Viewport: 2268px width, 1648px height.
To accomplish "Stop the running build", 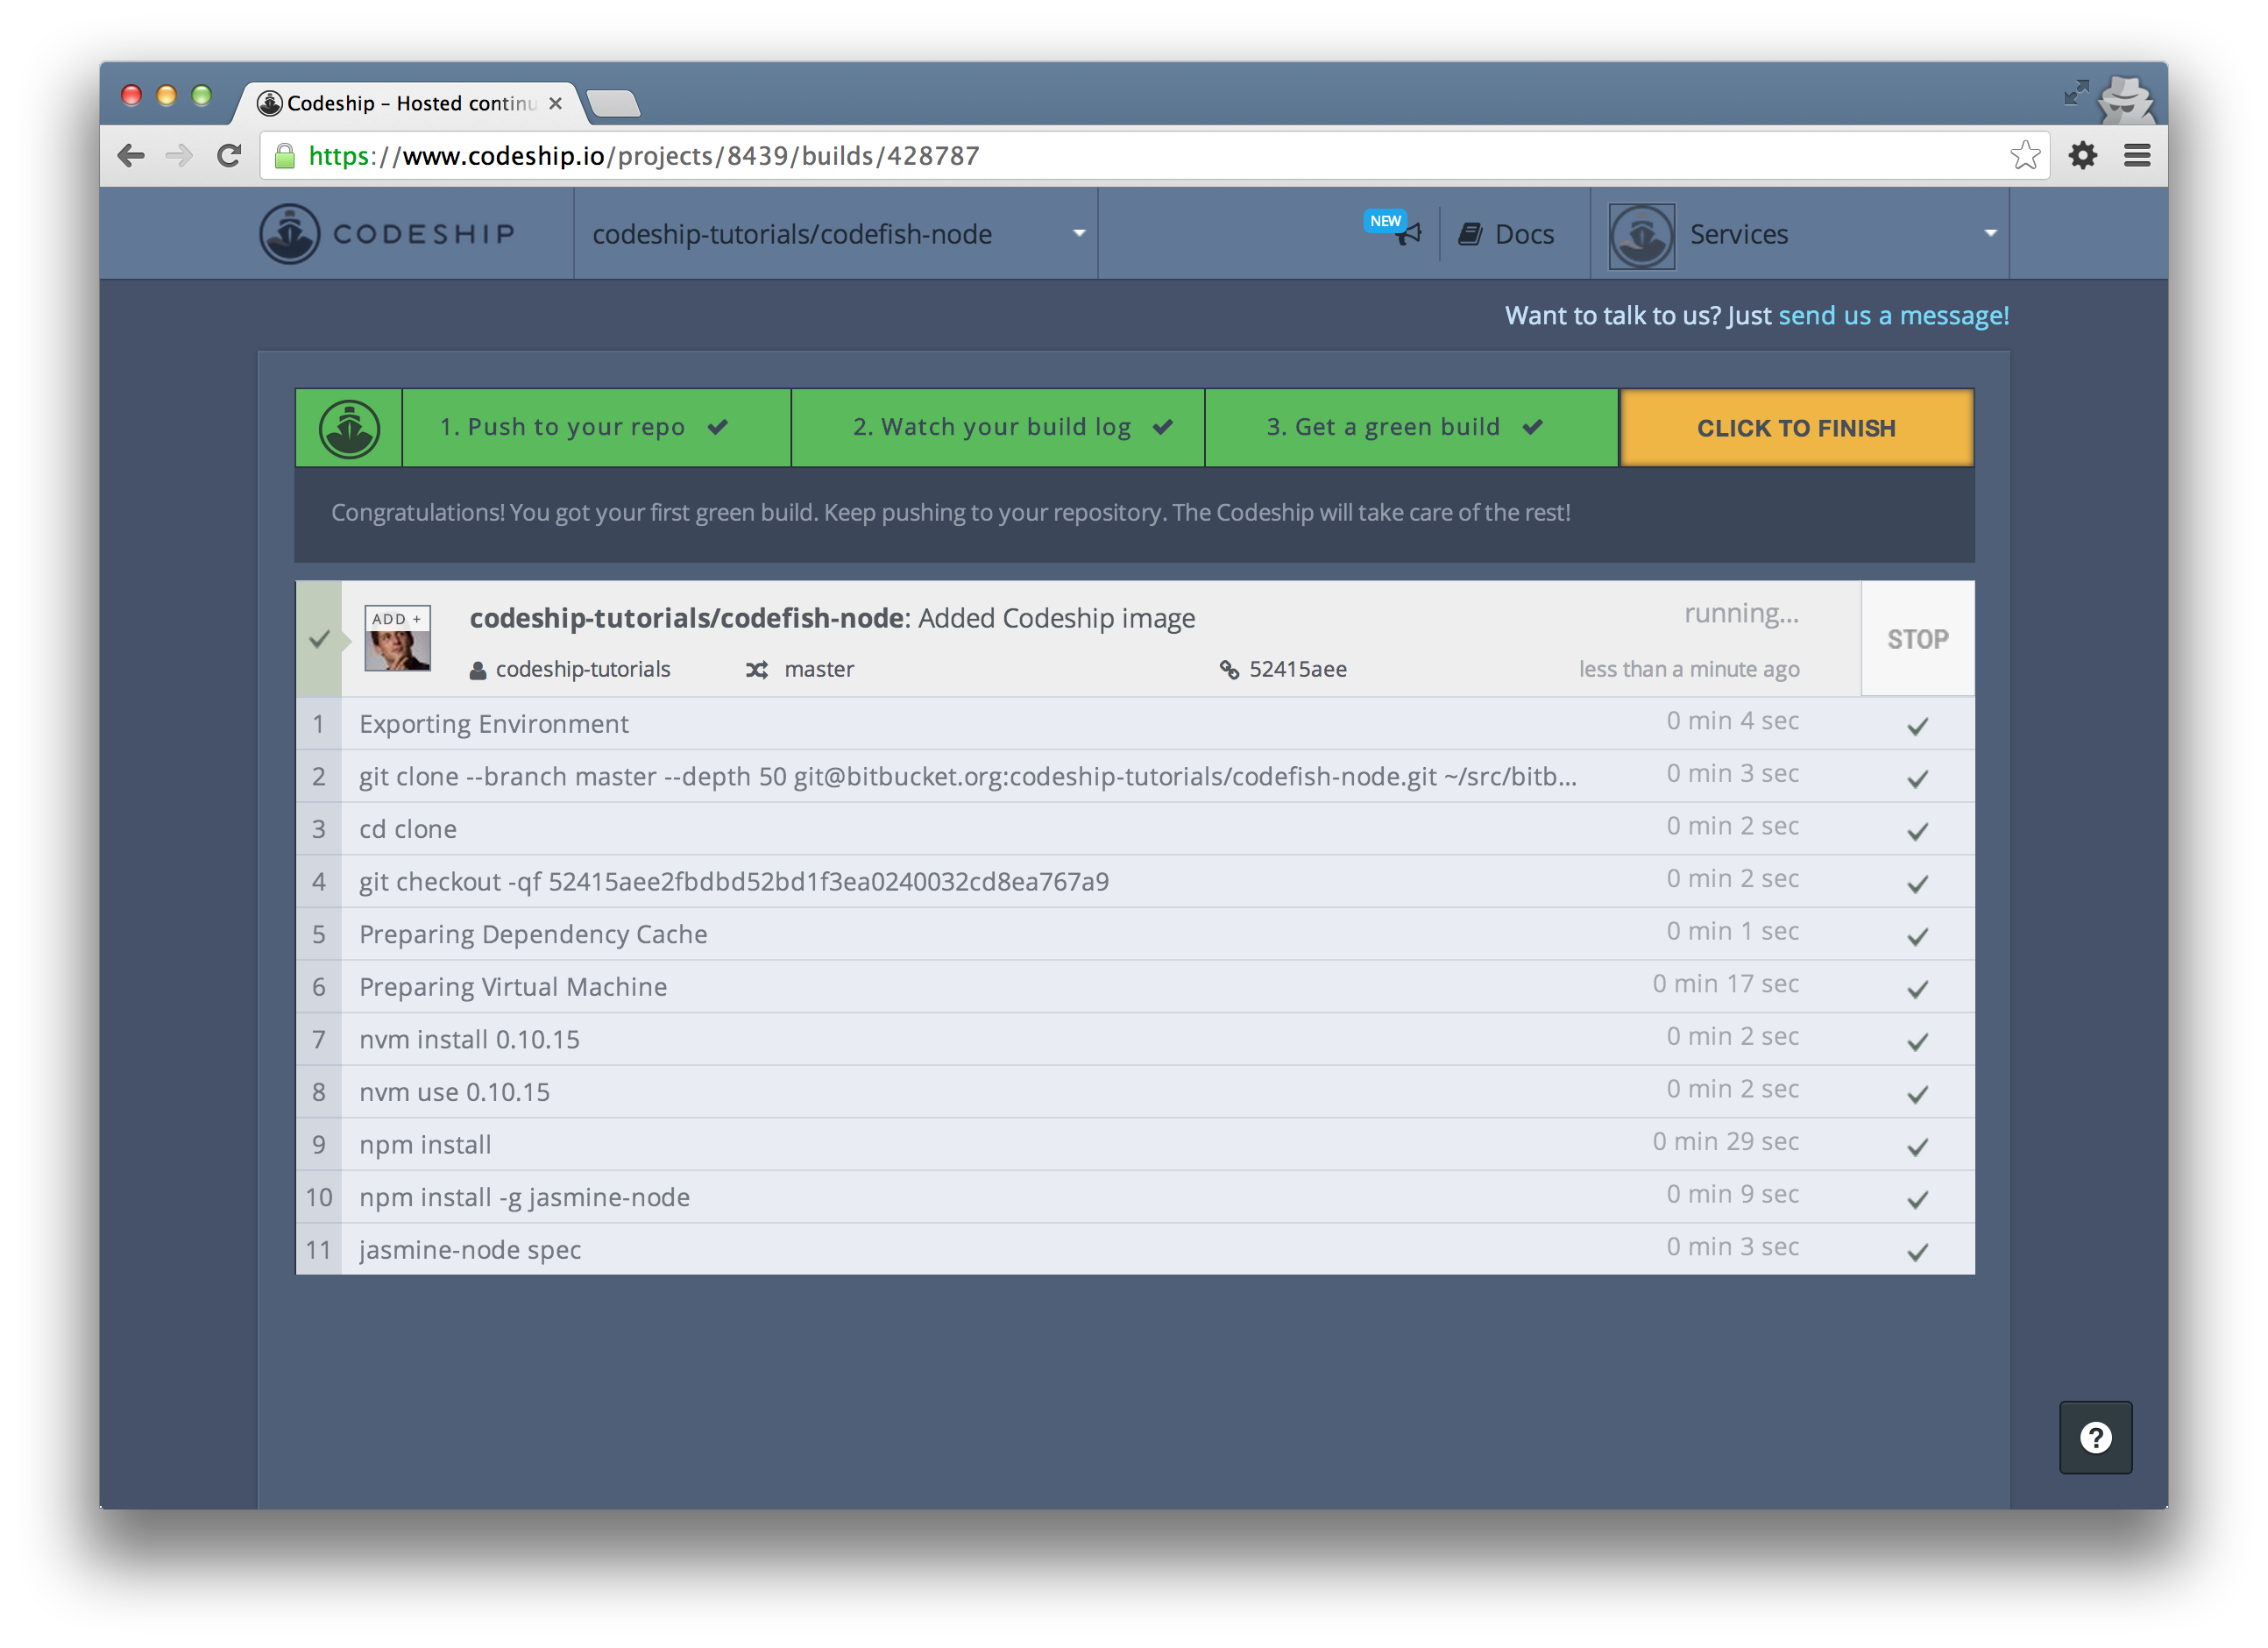I will coord(1917,639).
